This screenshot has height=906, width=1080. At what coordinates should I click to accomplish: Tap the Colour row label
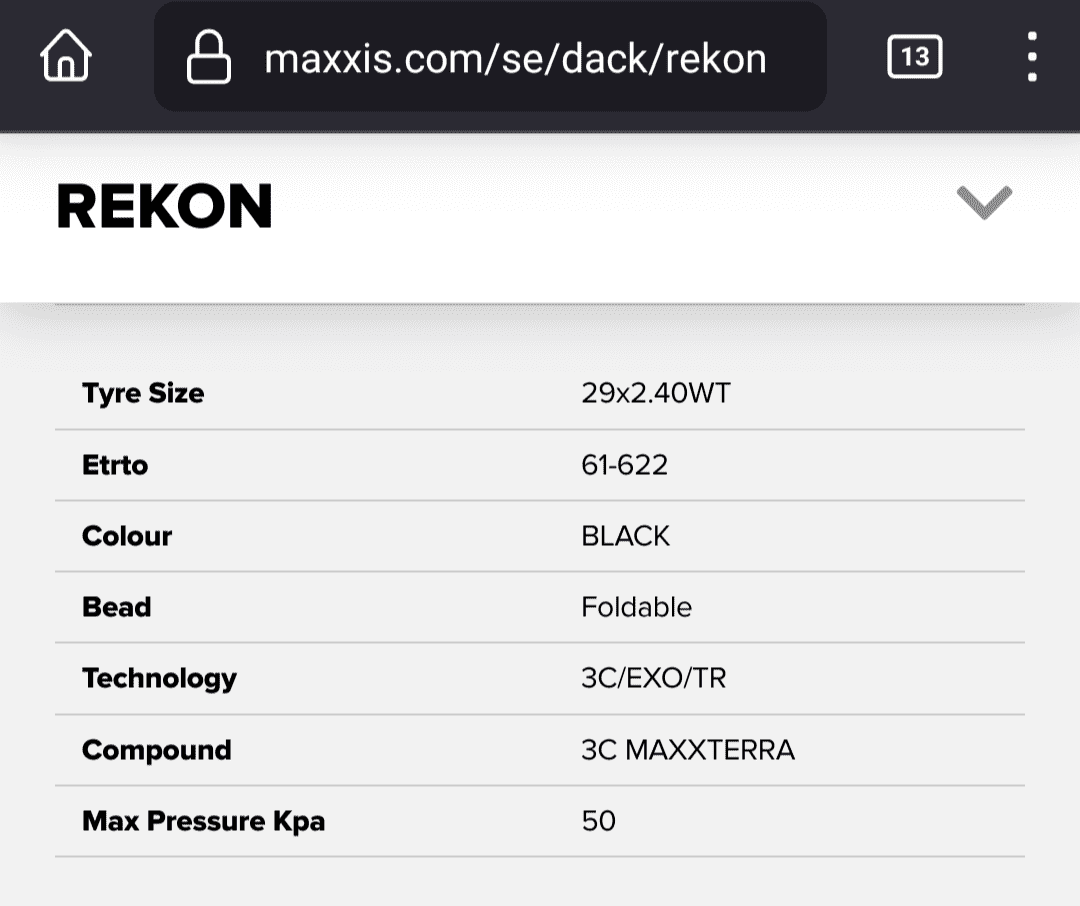point(127,536)
